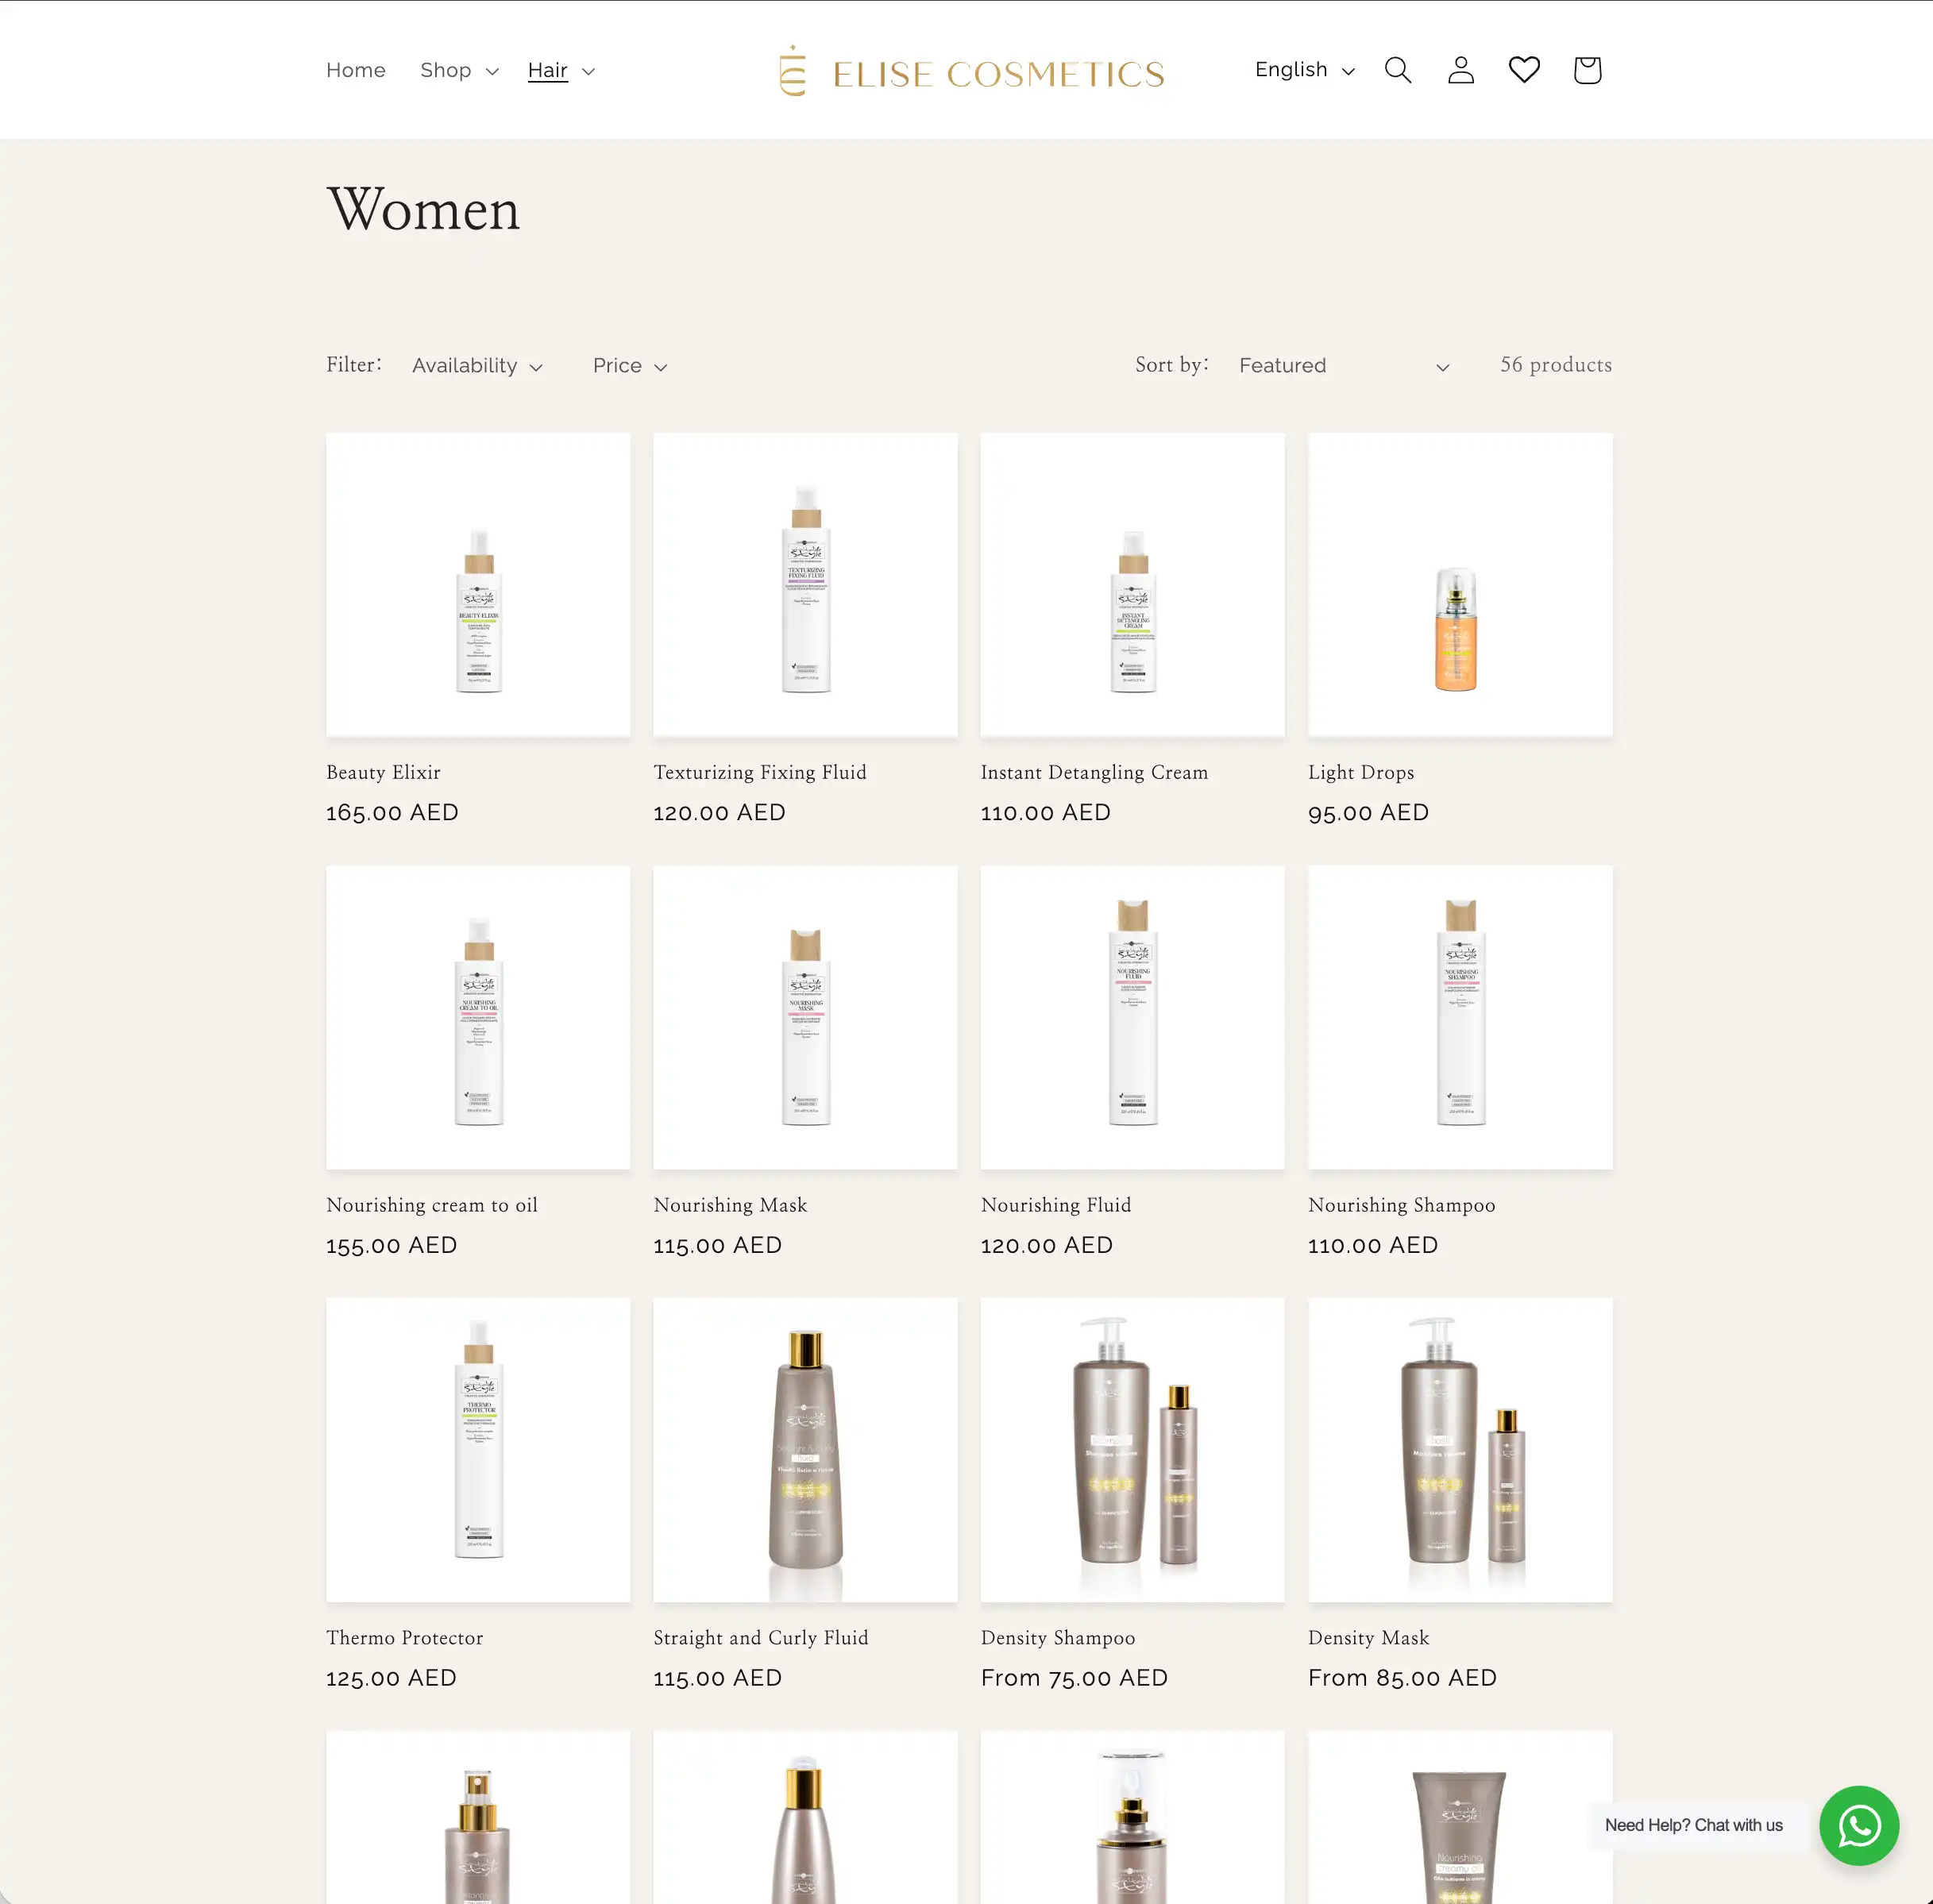Click the account user icon
Viewport: 1933px width, 1904px height.
(1460, 70)
